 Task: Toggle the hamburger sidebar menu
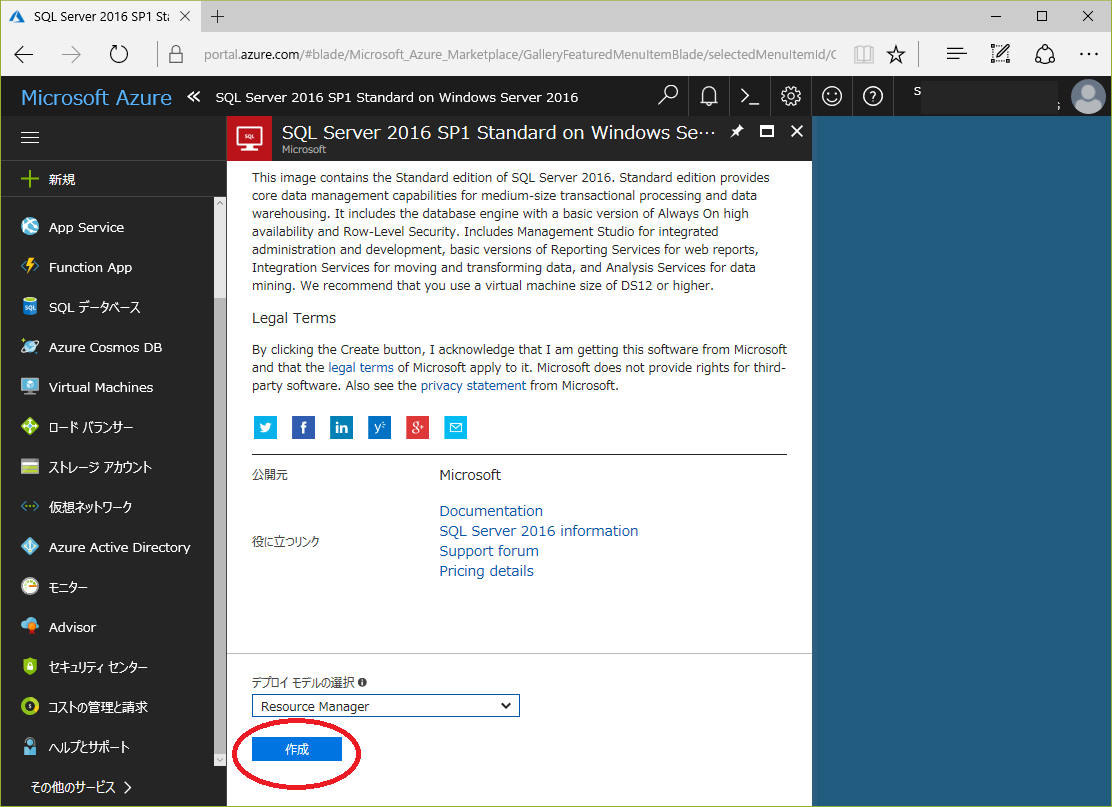coord(30,138)
